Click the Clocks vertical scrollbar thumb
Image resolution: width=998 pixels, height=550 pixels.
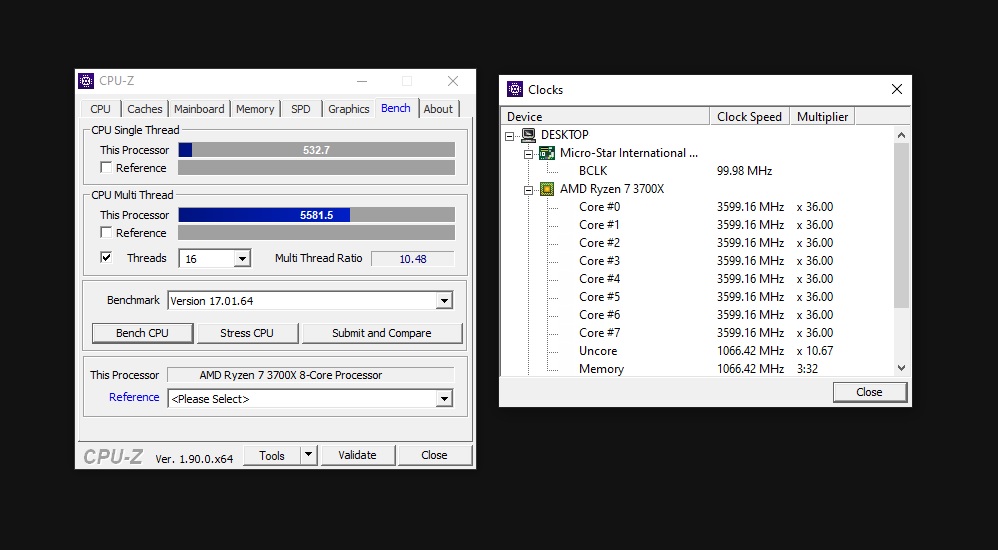pos(901,225)
